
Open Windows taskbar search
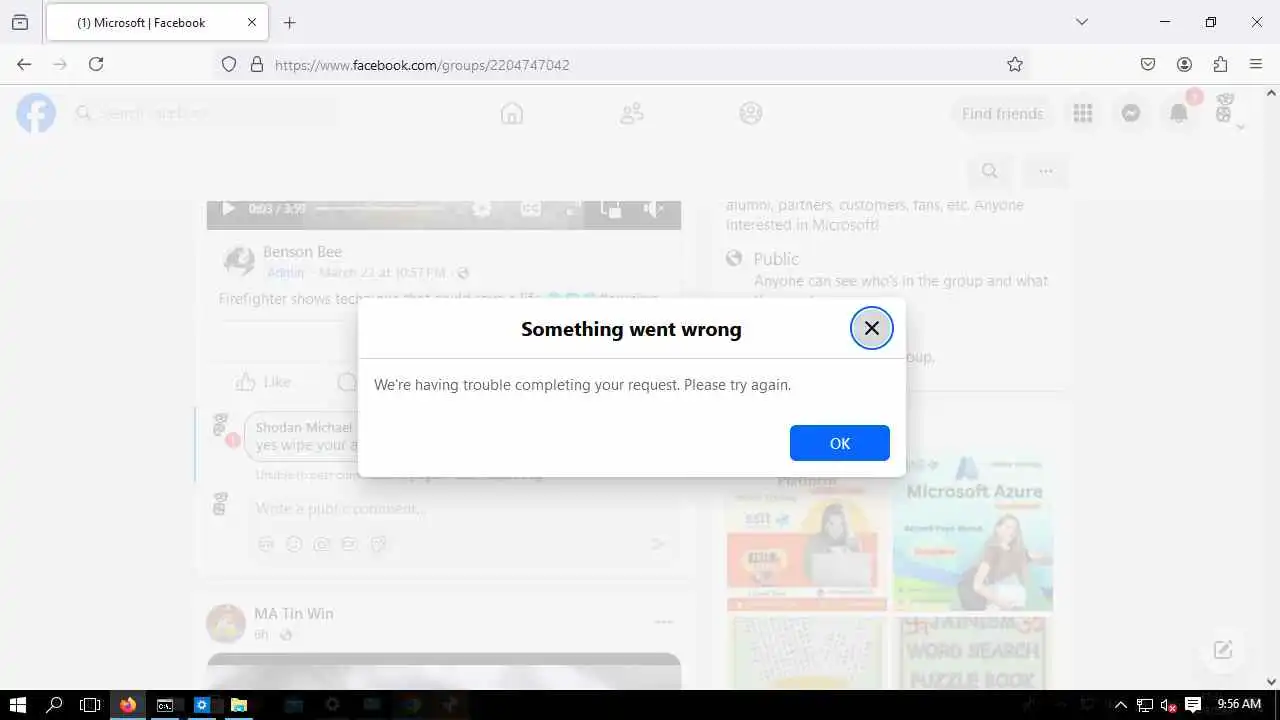click(54, 705)
